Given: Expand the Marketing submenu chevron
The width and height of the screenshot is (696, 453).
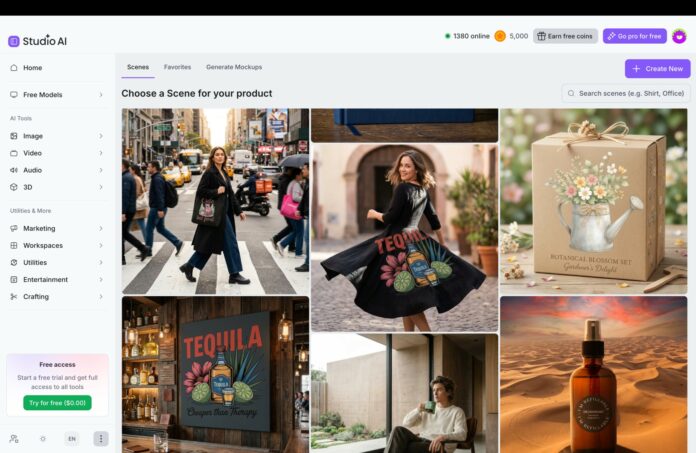Looking at the screenshot, I should click(101, 228).
